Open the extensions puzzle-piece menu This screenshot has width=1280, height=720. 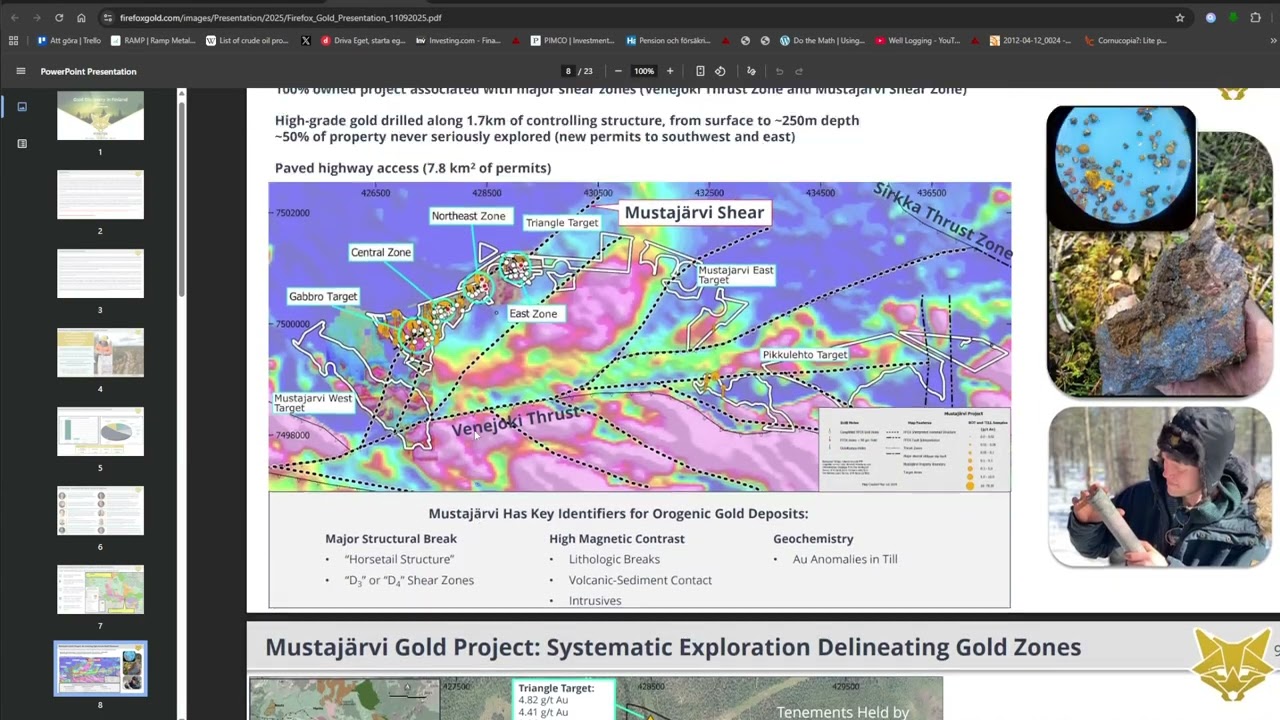pyautogui.click(x=1256, y=17)
